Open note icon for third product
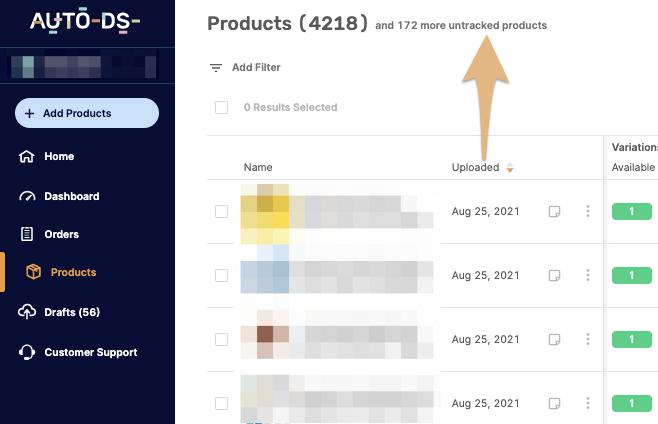Viewport: 658px width, 424px height. (554, 339)
